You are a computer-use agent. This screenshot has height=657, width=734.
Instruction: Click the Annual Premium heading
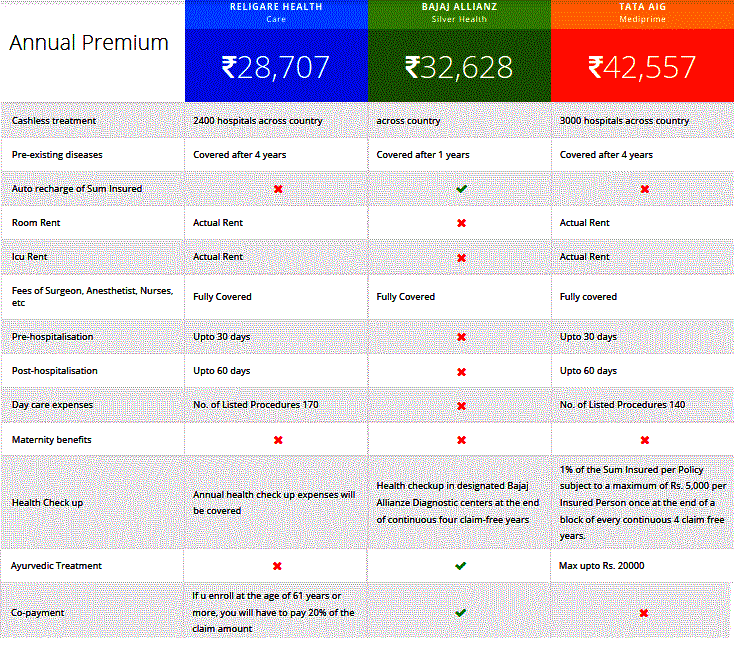89,43
